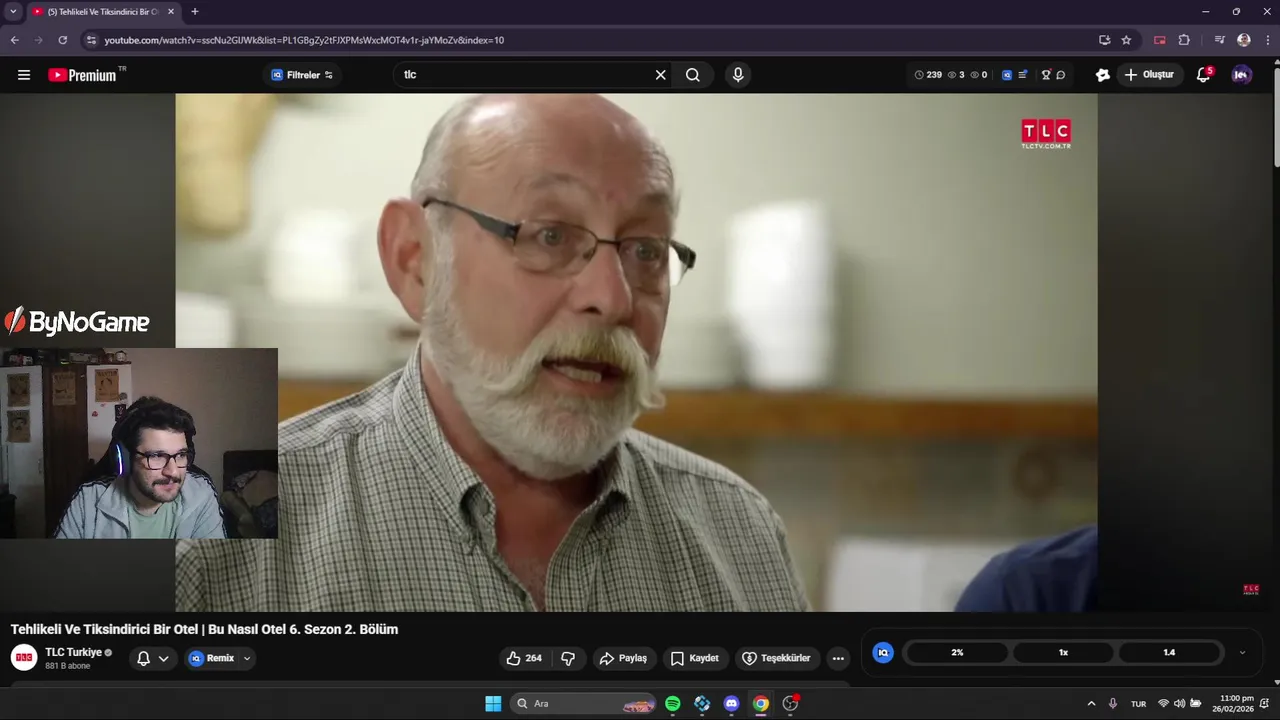The width and height of the screenshot is (1280, 720).
Task: Click the YouTube URL address bar
Action: coord(590,40)
